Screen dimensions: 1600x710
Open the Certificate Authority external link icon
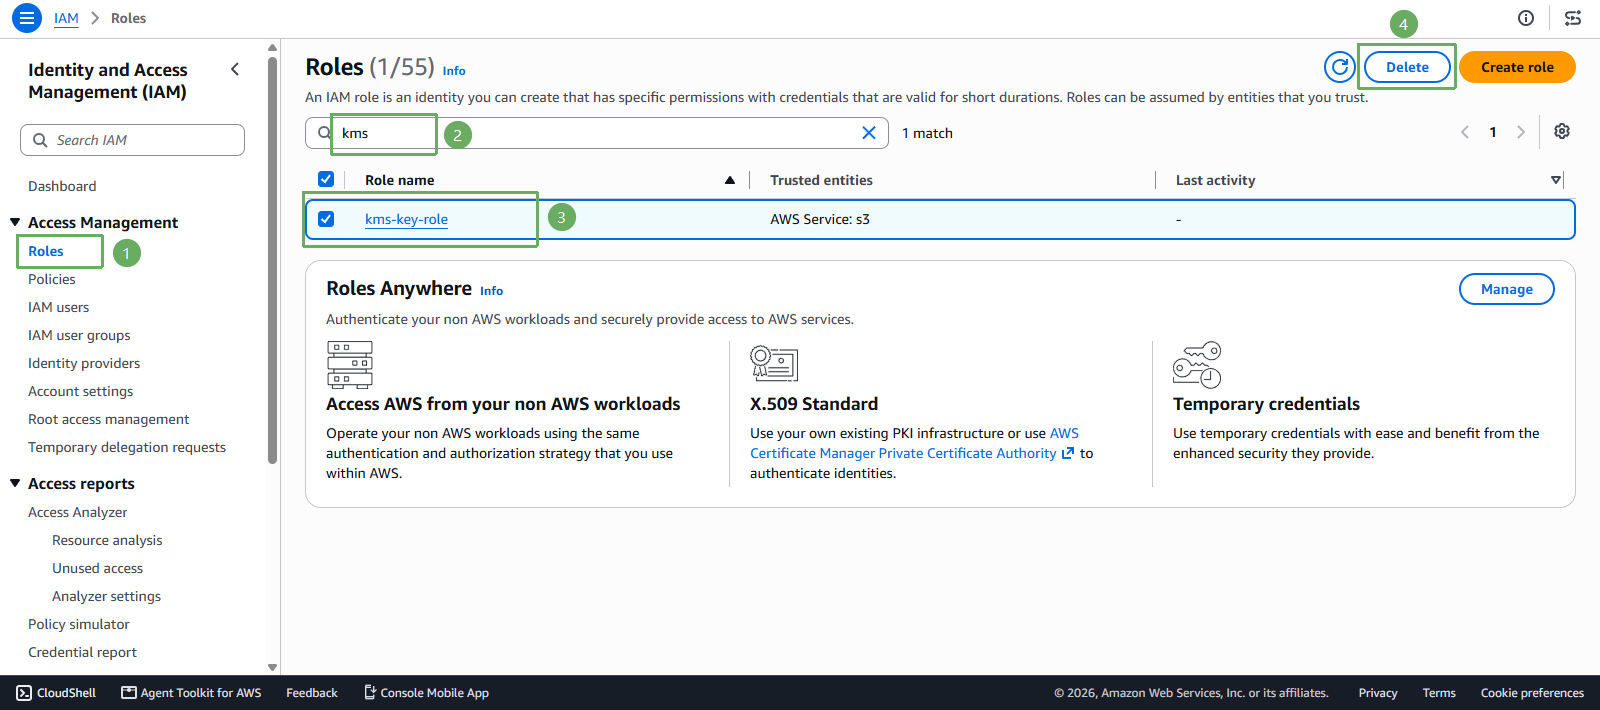click(1068, 453)
